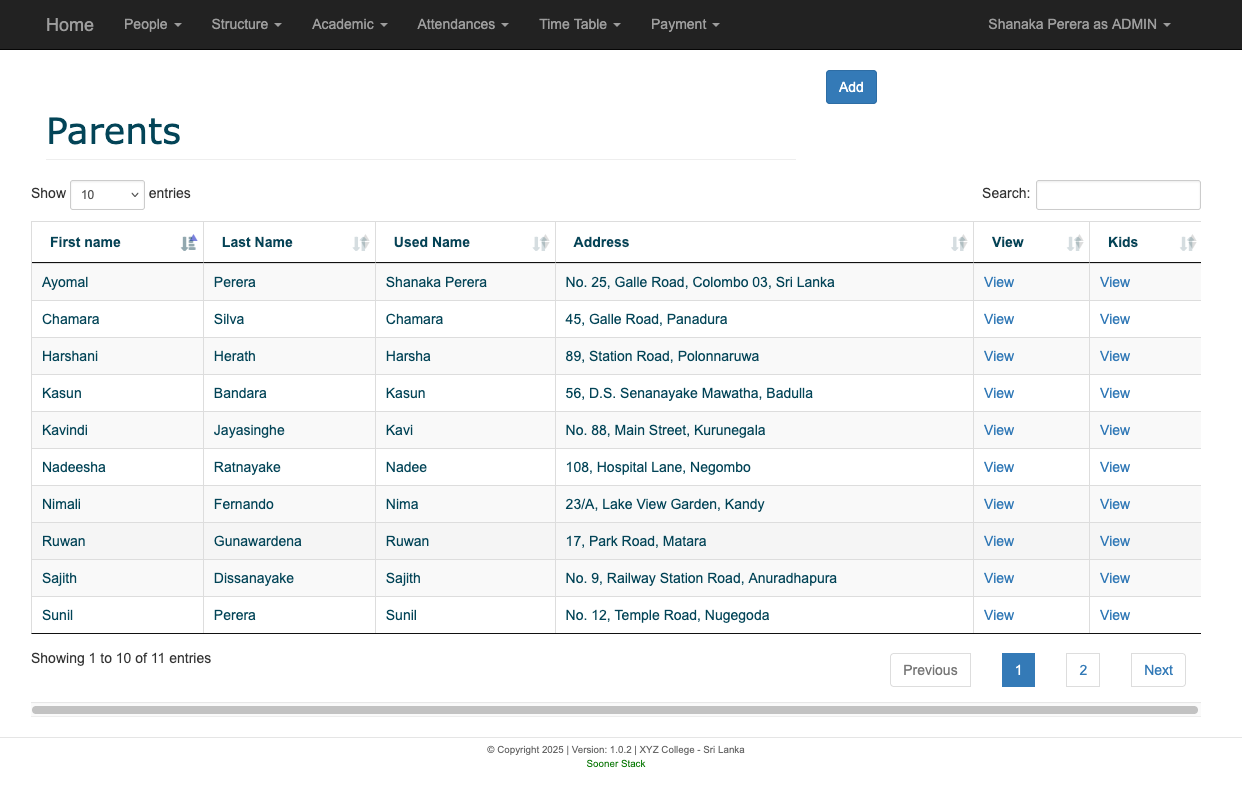
Task: Go to pagination page 2
Action: click(x=1082, y=670)
